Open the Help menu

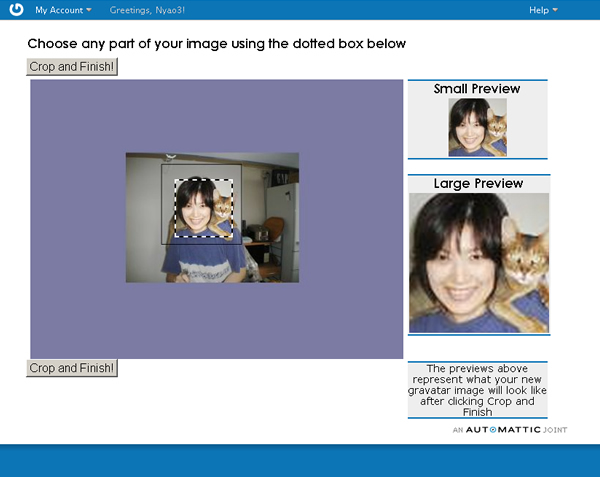coord(538,10)
